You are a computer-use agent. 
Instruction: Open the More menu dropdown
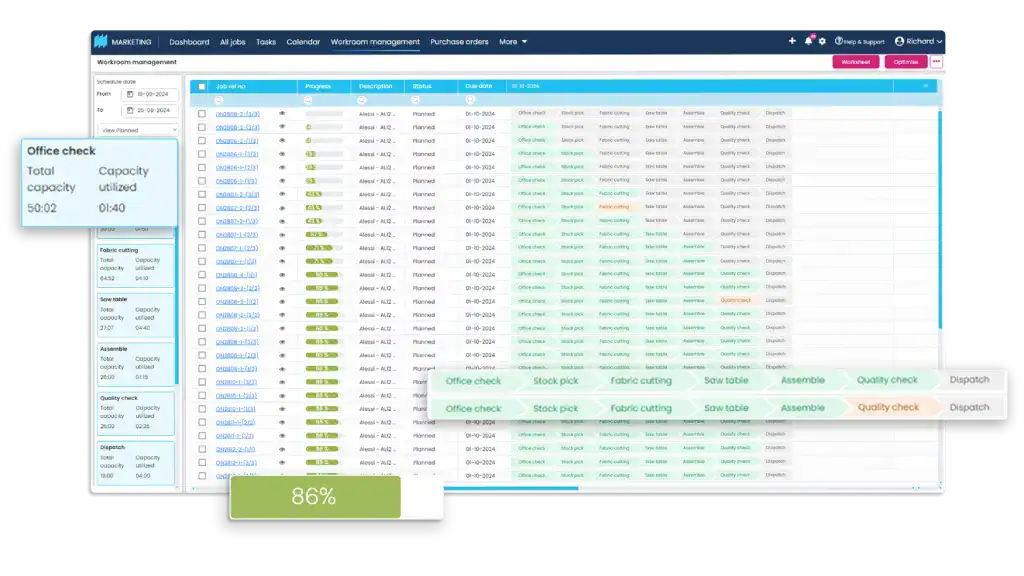pyautogui.click(x=513, y=42)
